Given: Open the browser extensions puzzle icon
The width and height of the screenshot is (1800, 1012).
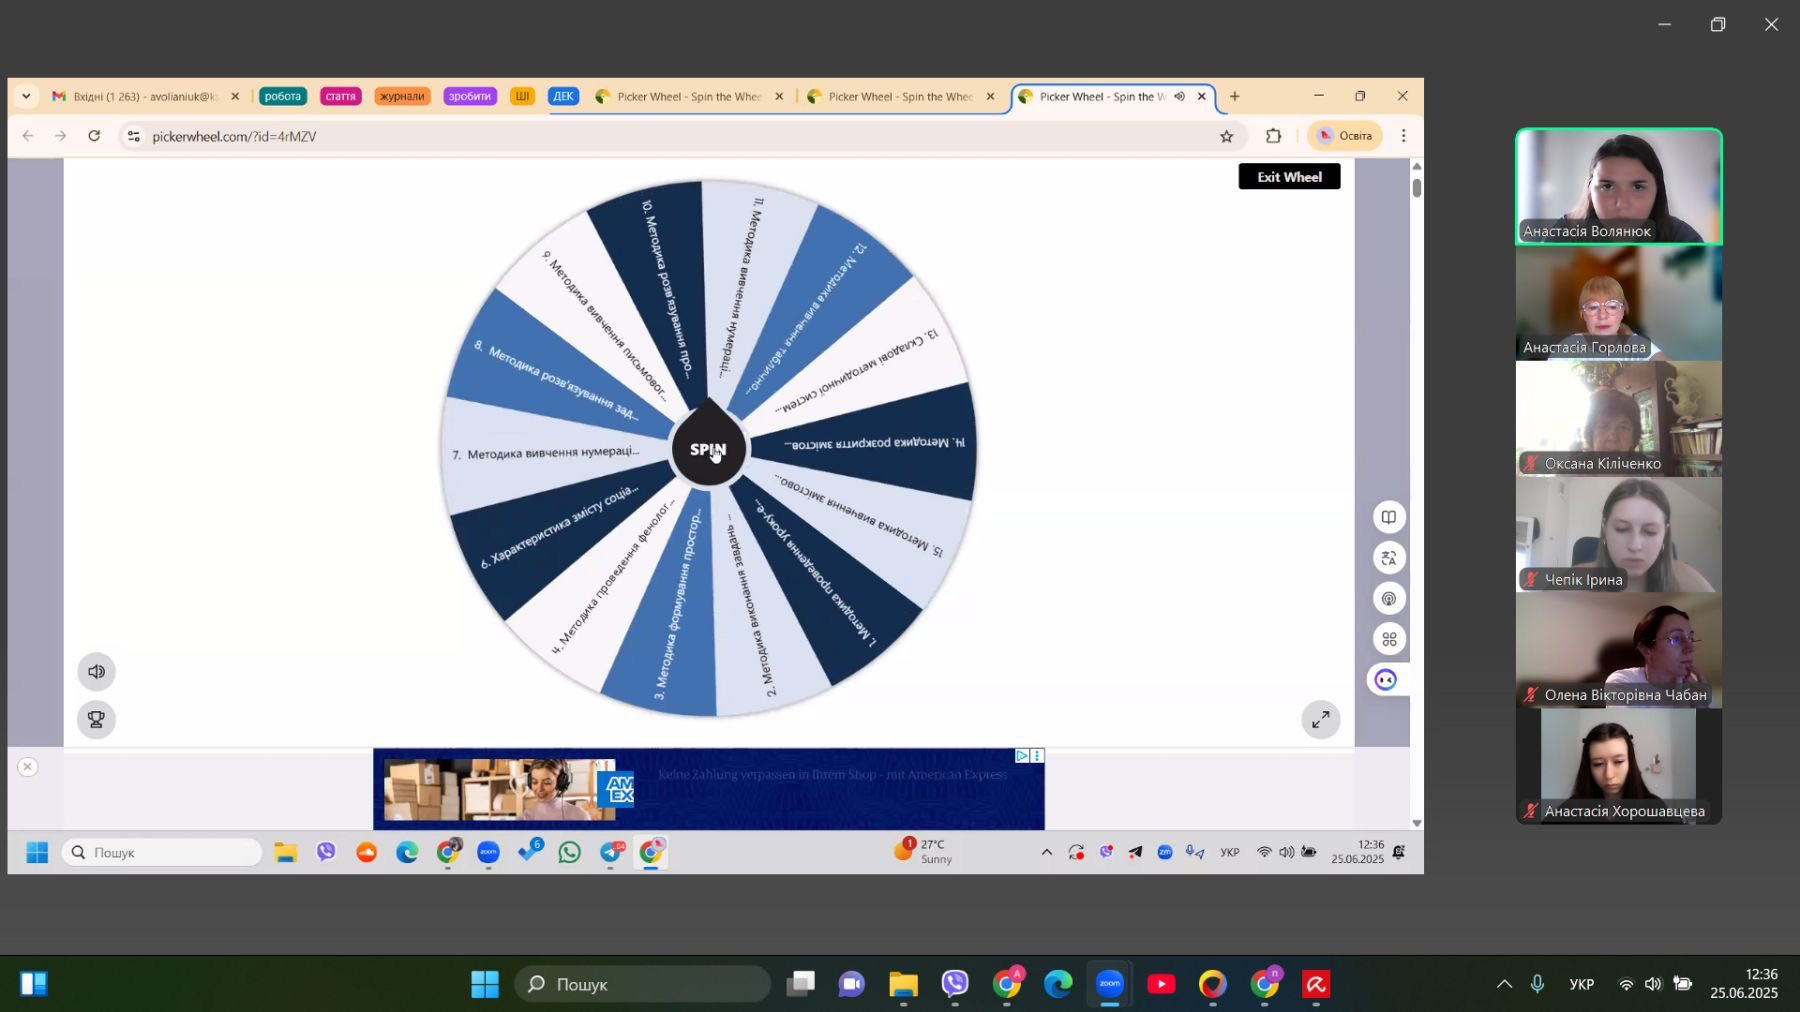Looking at the screenshot, I should click(x=1273, y=136).
